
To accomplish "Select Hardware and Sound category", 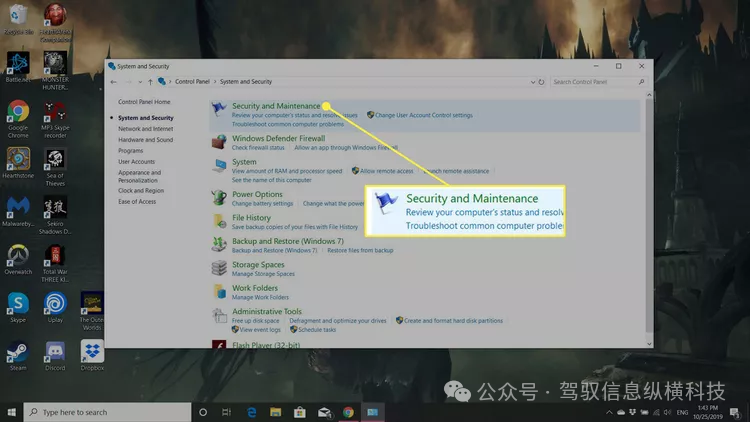I will (145, 140).
